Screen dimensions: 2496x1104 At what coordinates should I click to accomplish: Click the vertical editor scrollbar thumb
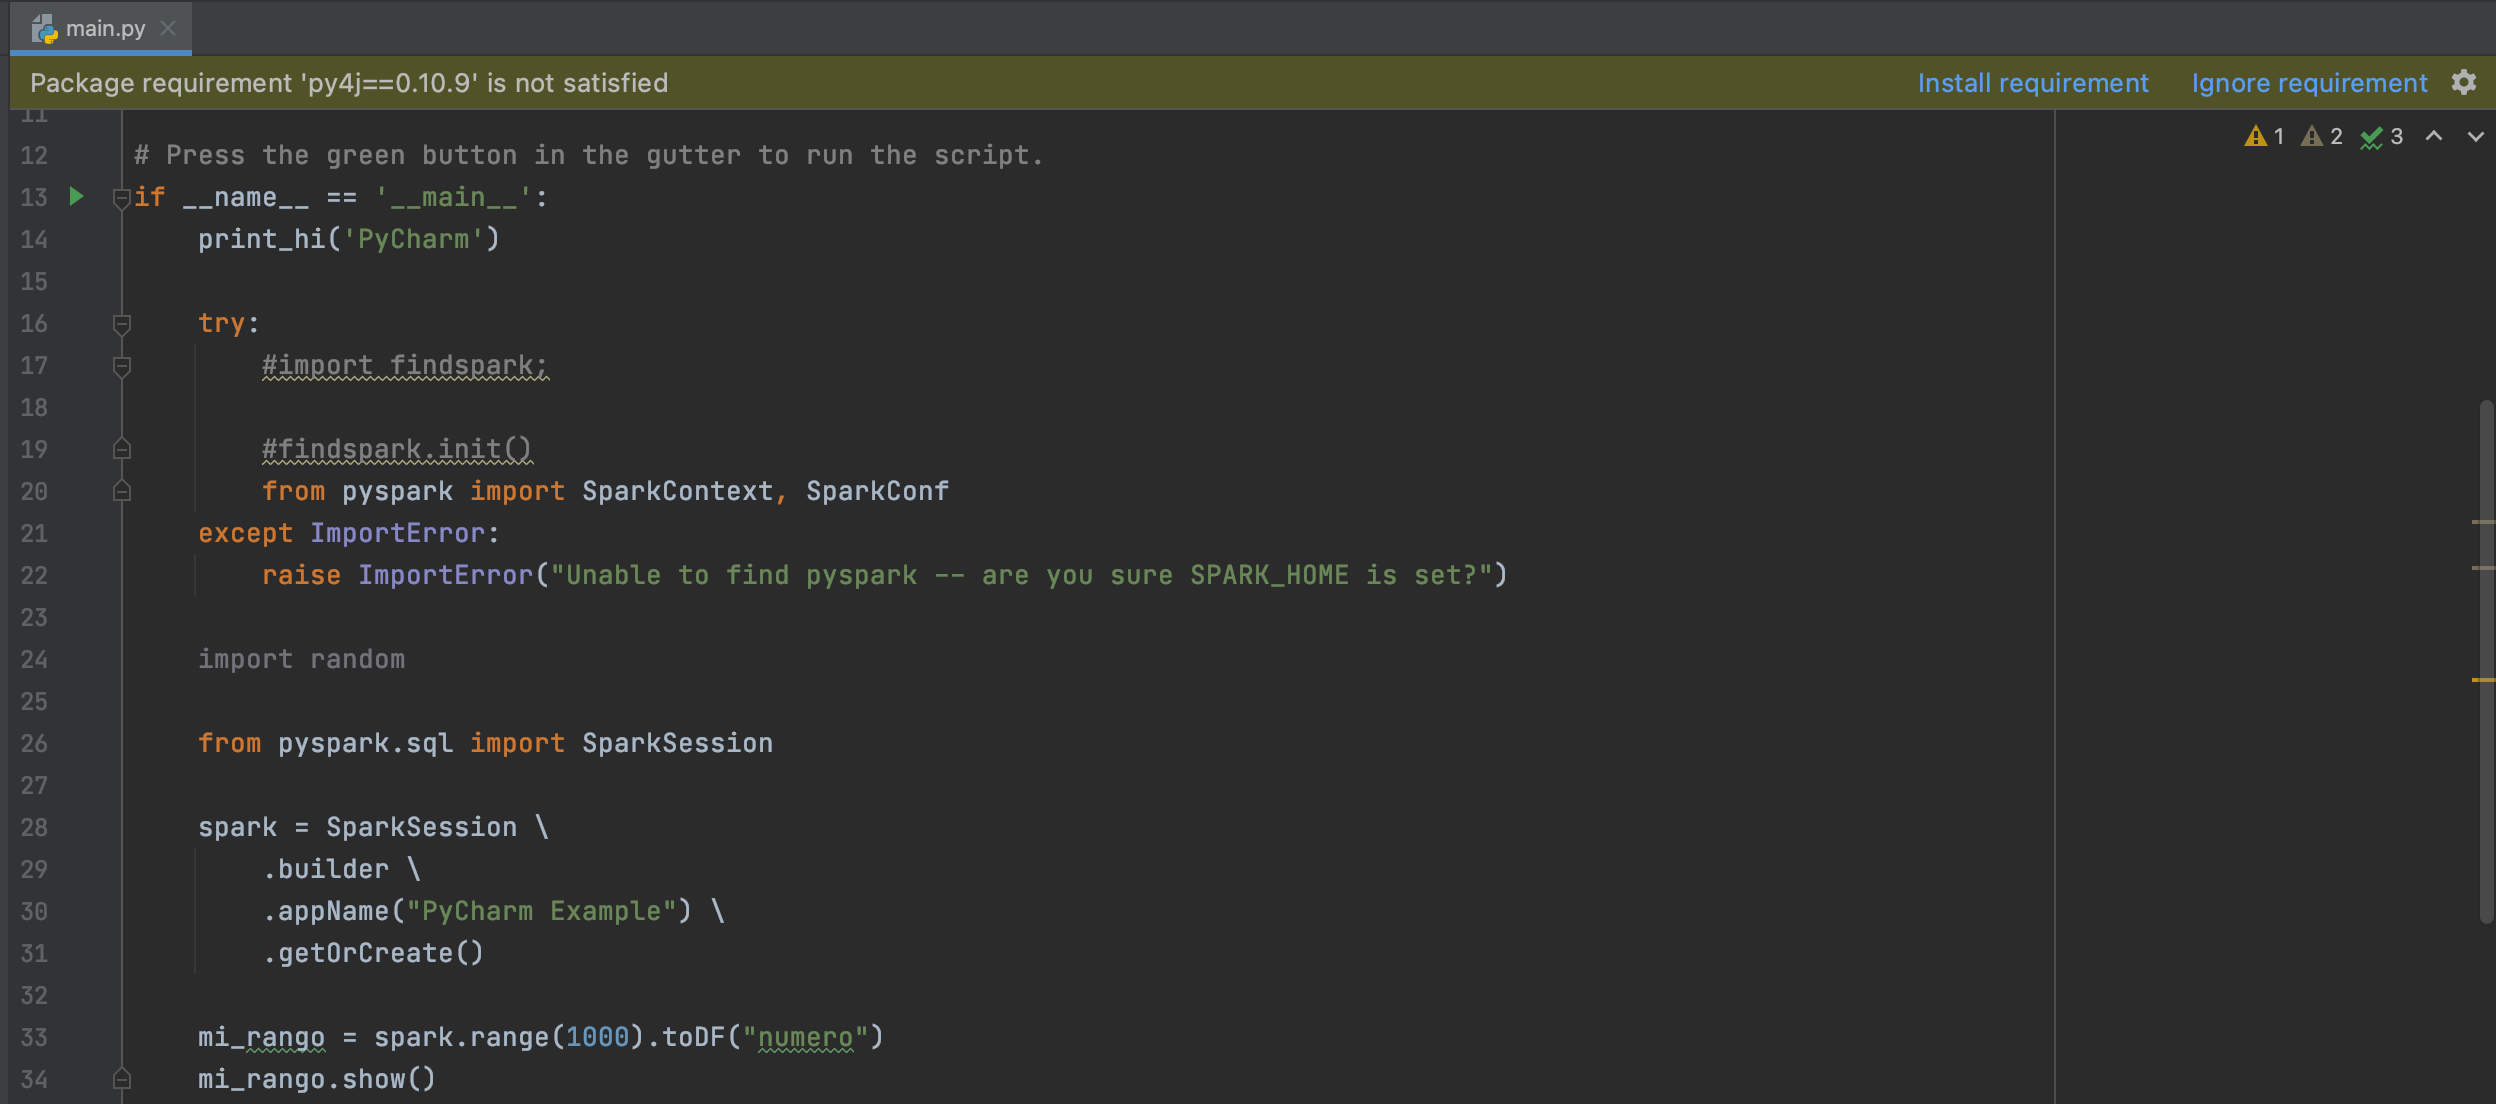point(2486,661)
